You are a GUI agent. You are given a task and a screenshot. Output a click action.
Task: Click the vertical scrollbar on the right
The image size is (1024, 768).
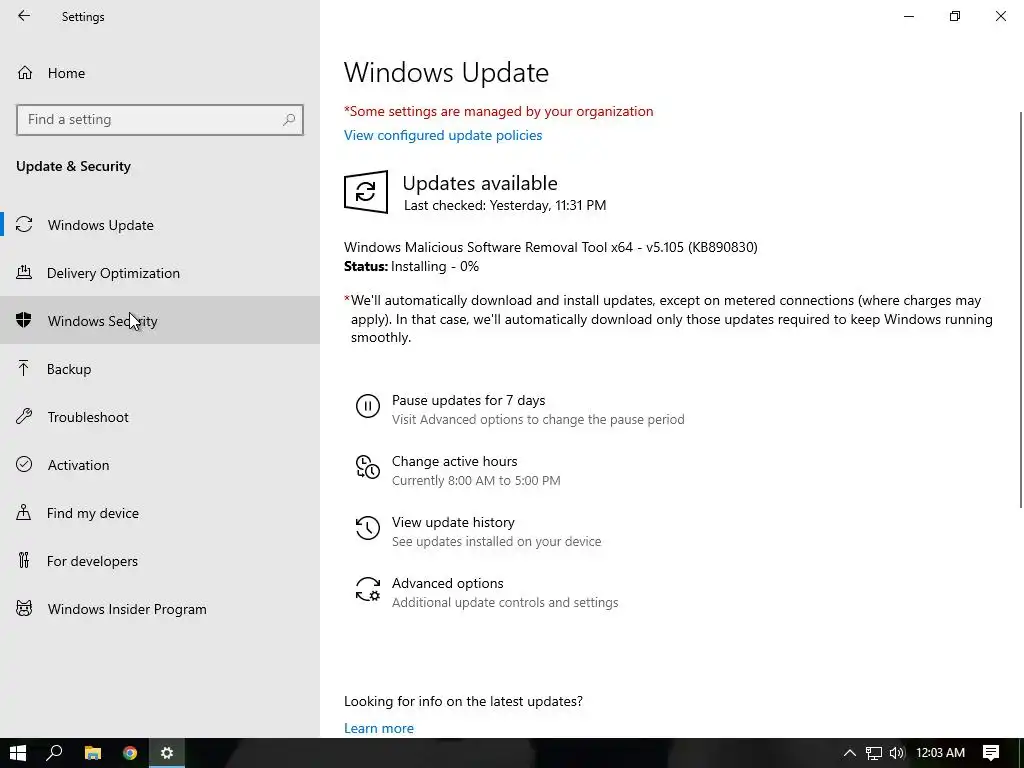click(1021, 309)
